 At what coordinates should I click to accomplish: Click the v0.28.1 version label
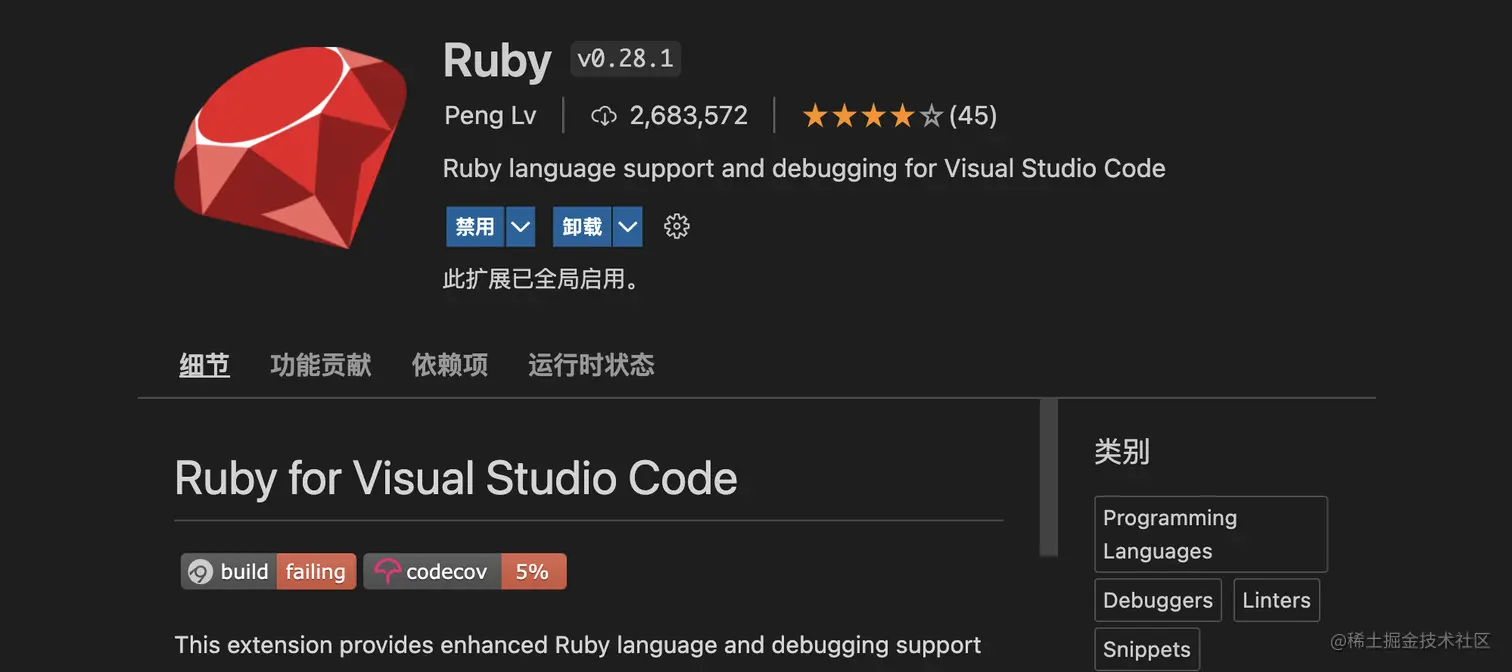click(x=626, y=60)
